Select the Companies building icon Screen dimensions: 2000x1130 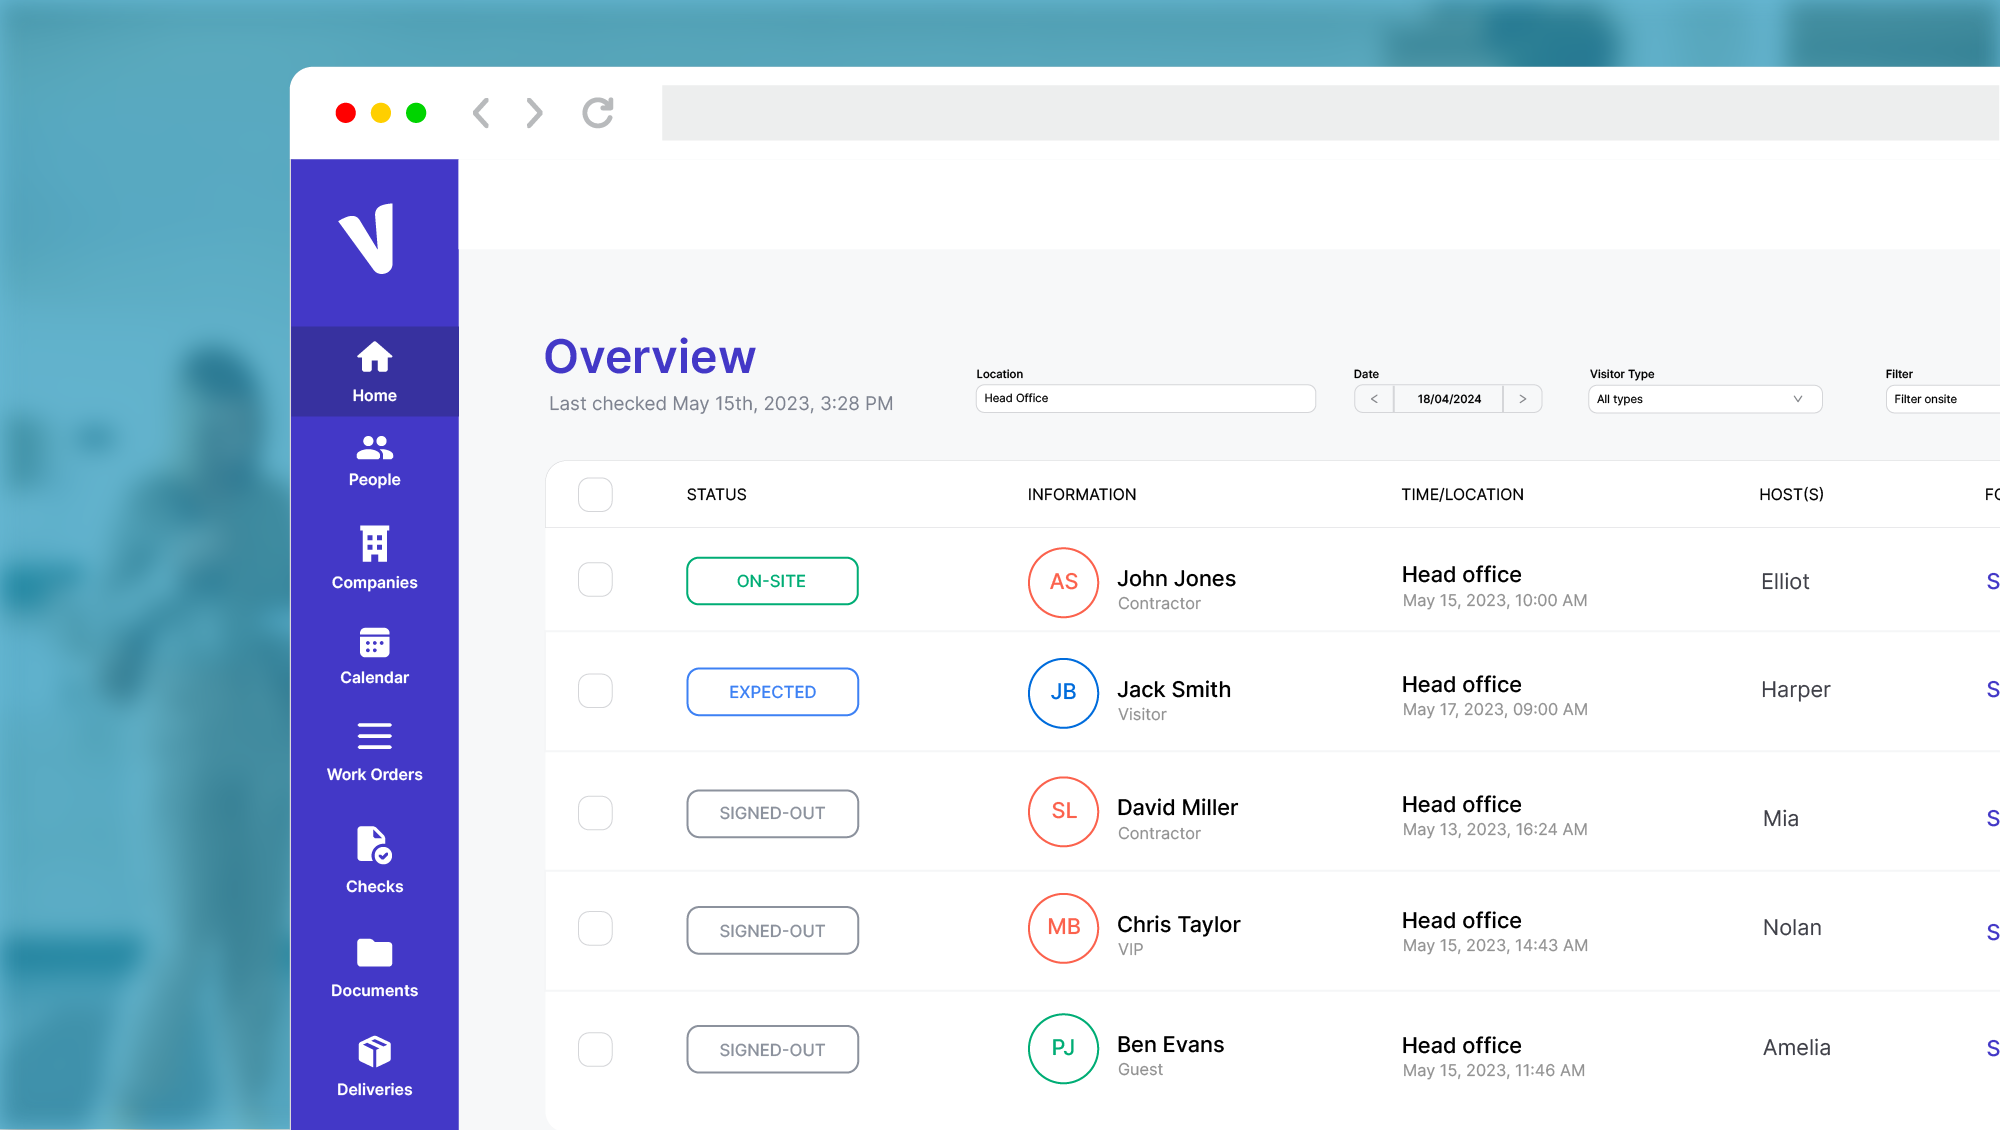(x=374, y=543)
